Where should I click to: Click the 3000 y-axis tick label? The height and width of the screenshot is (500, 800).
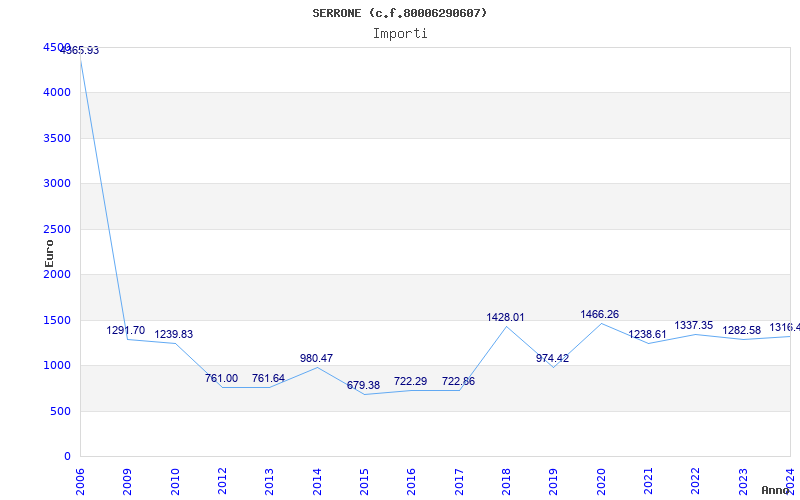click(x=57, y=183)
